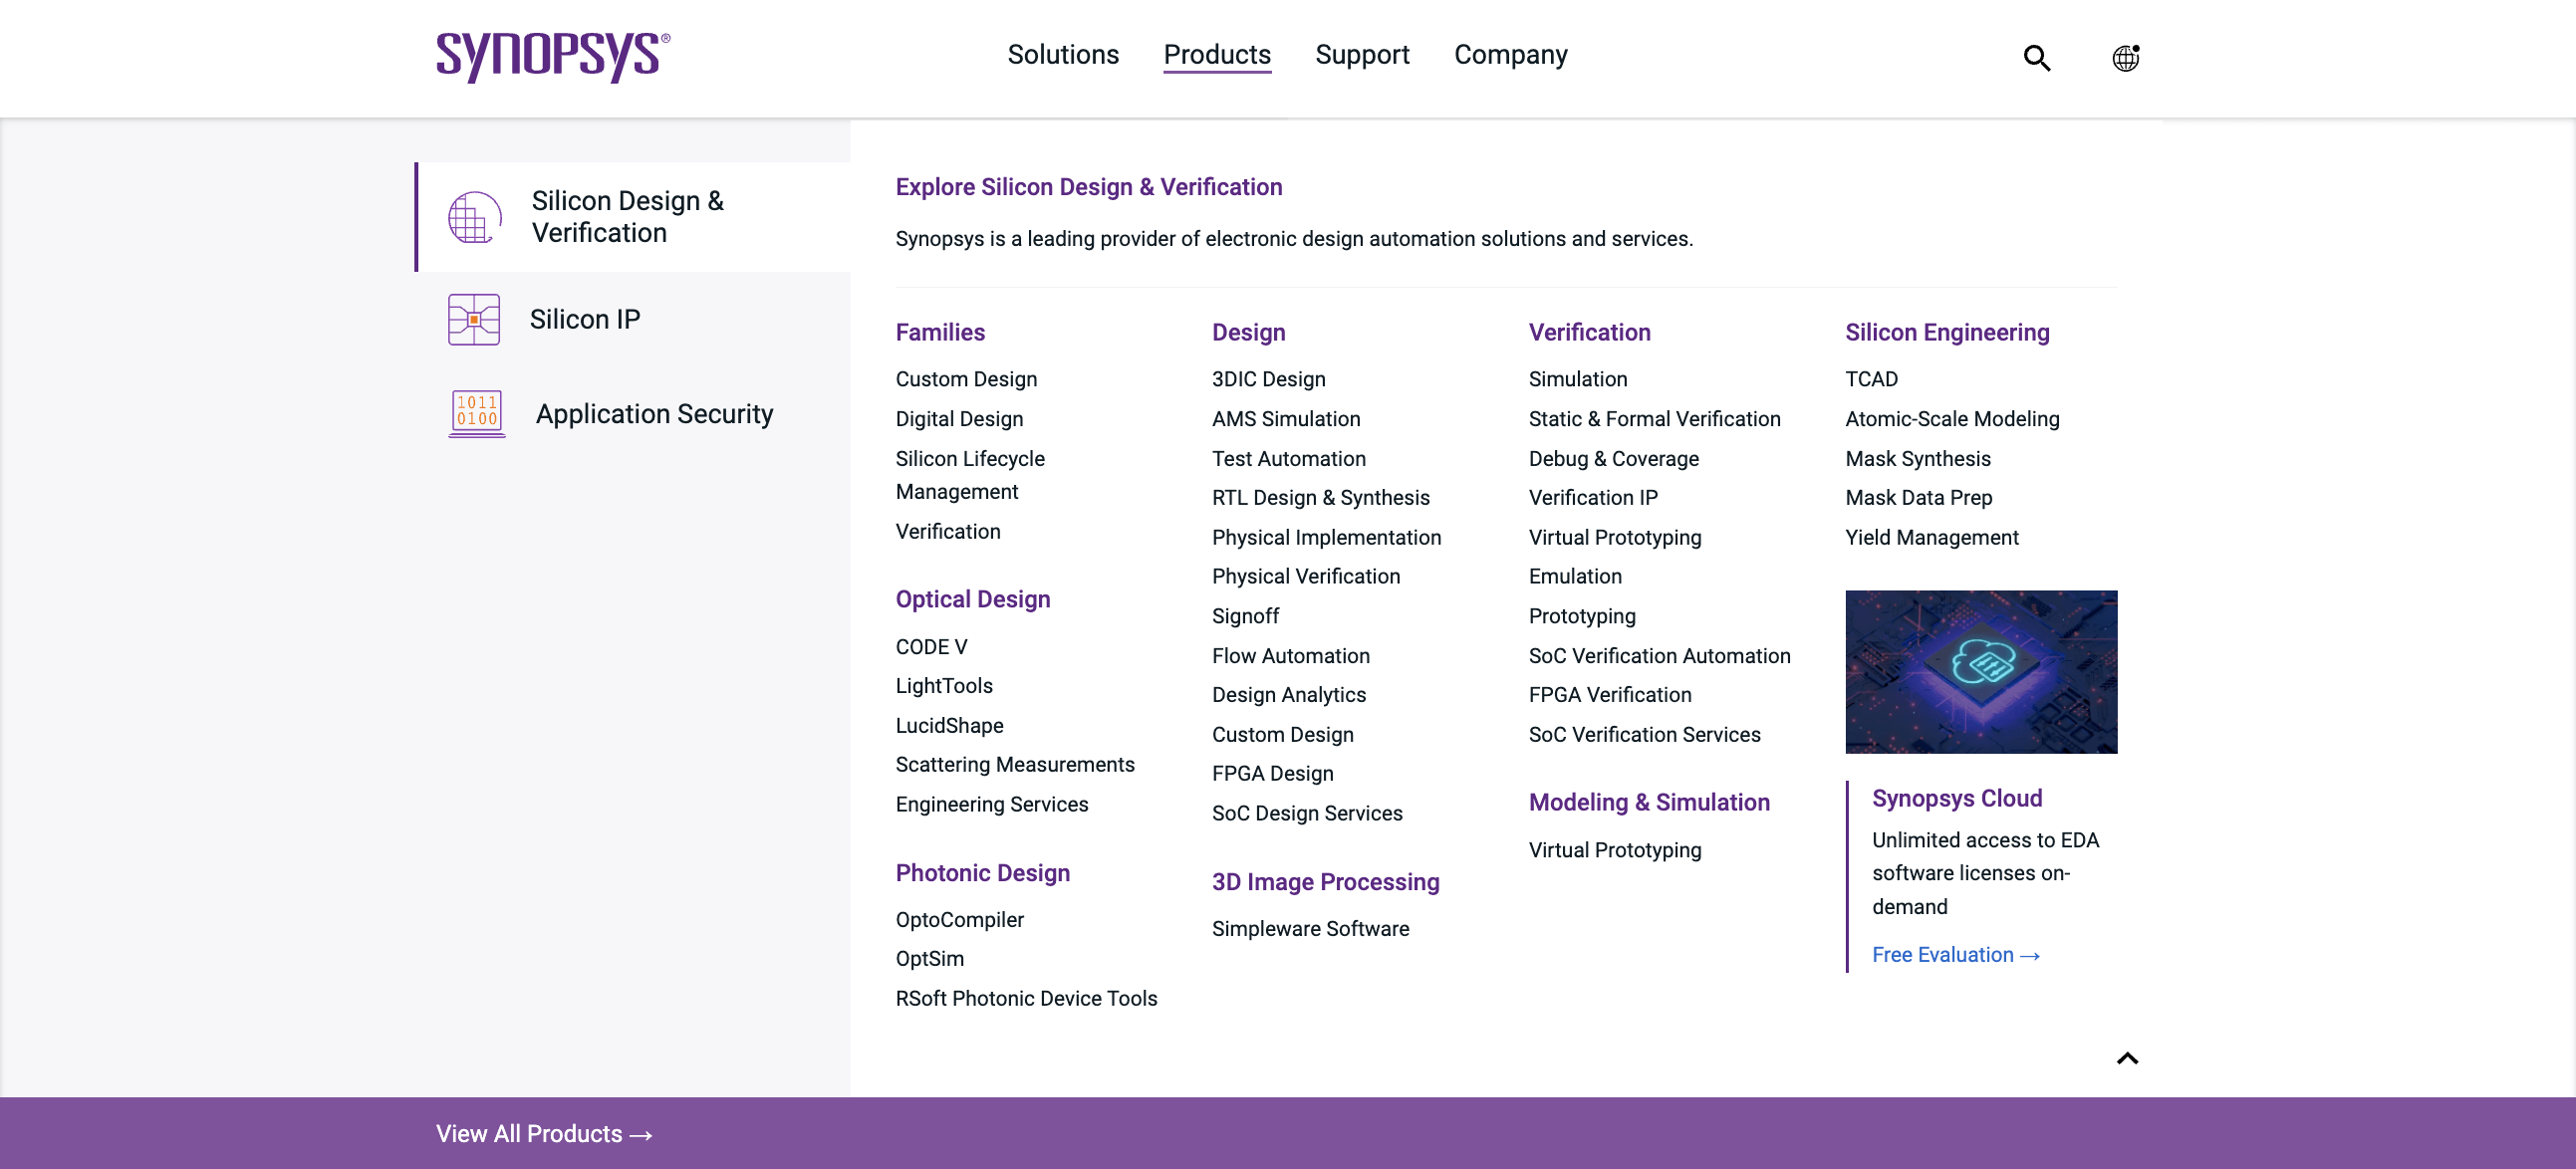Open Physical Implementation link
Image resolution: width=2576 pixels, height=1169 pixels.
pos(1326,537)
